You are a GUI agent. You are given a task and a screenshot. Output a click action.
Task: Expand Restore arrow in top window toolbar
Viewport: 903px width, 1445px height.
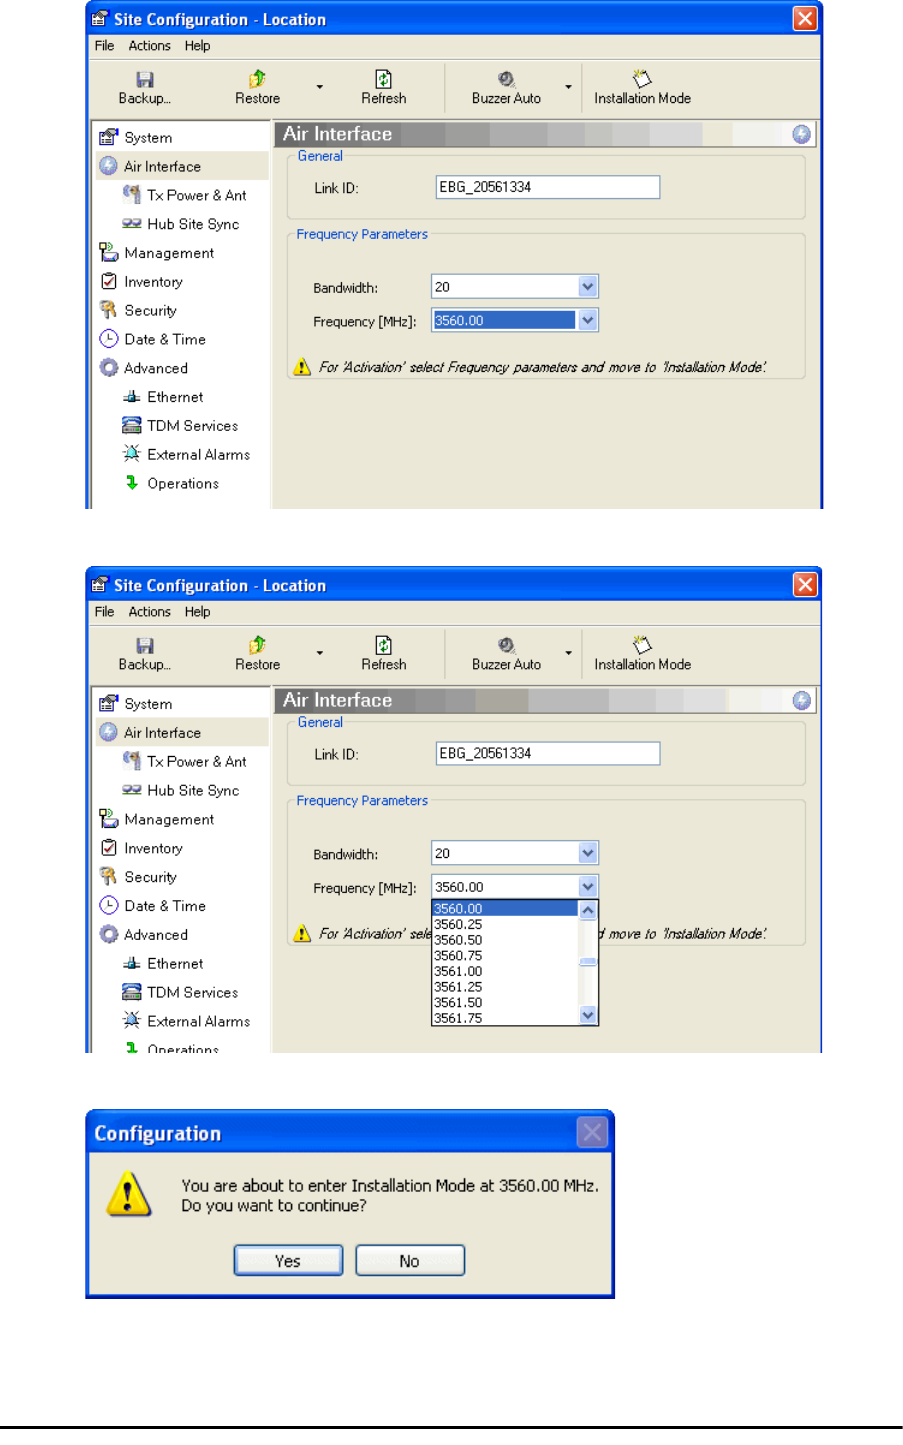tap(320, 87)
